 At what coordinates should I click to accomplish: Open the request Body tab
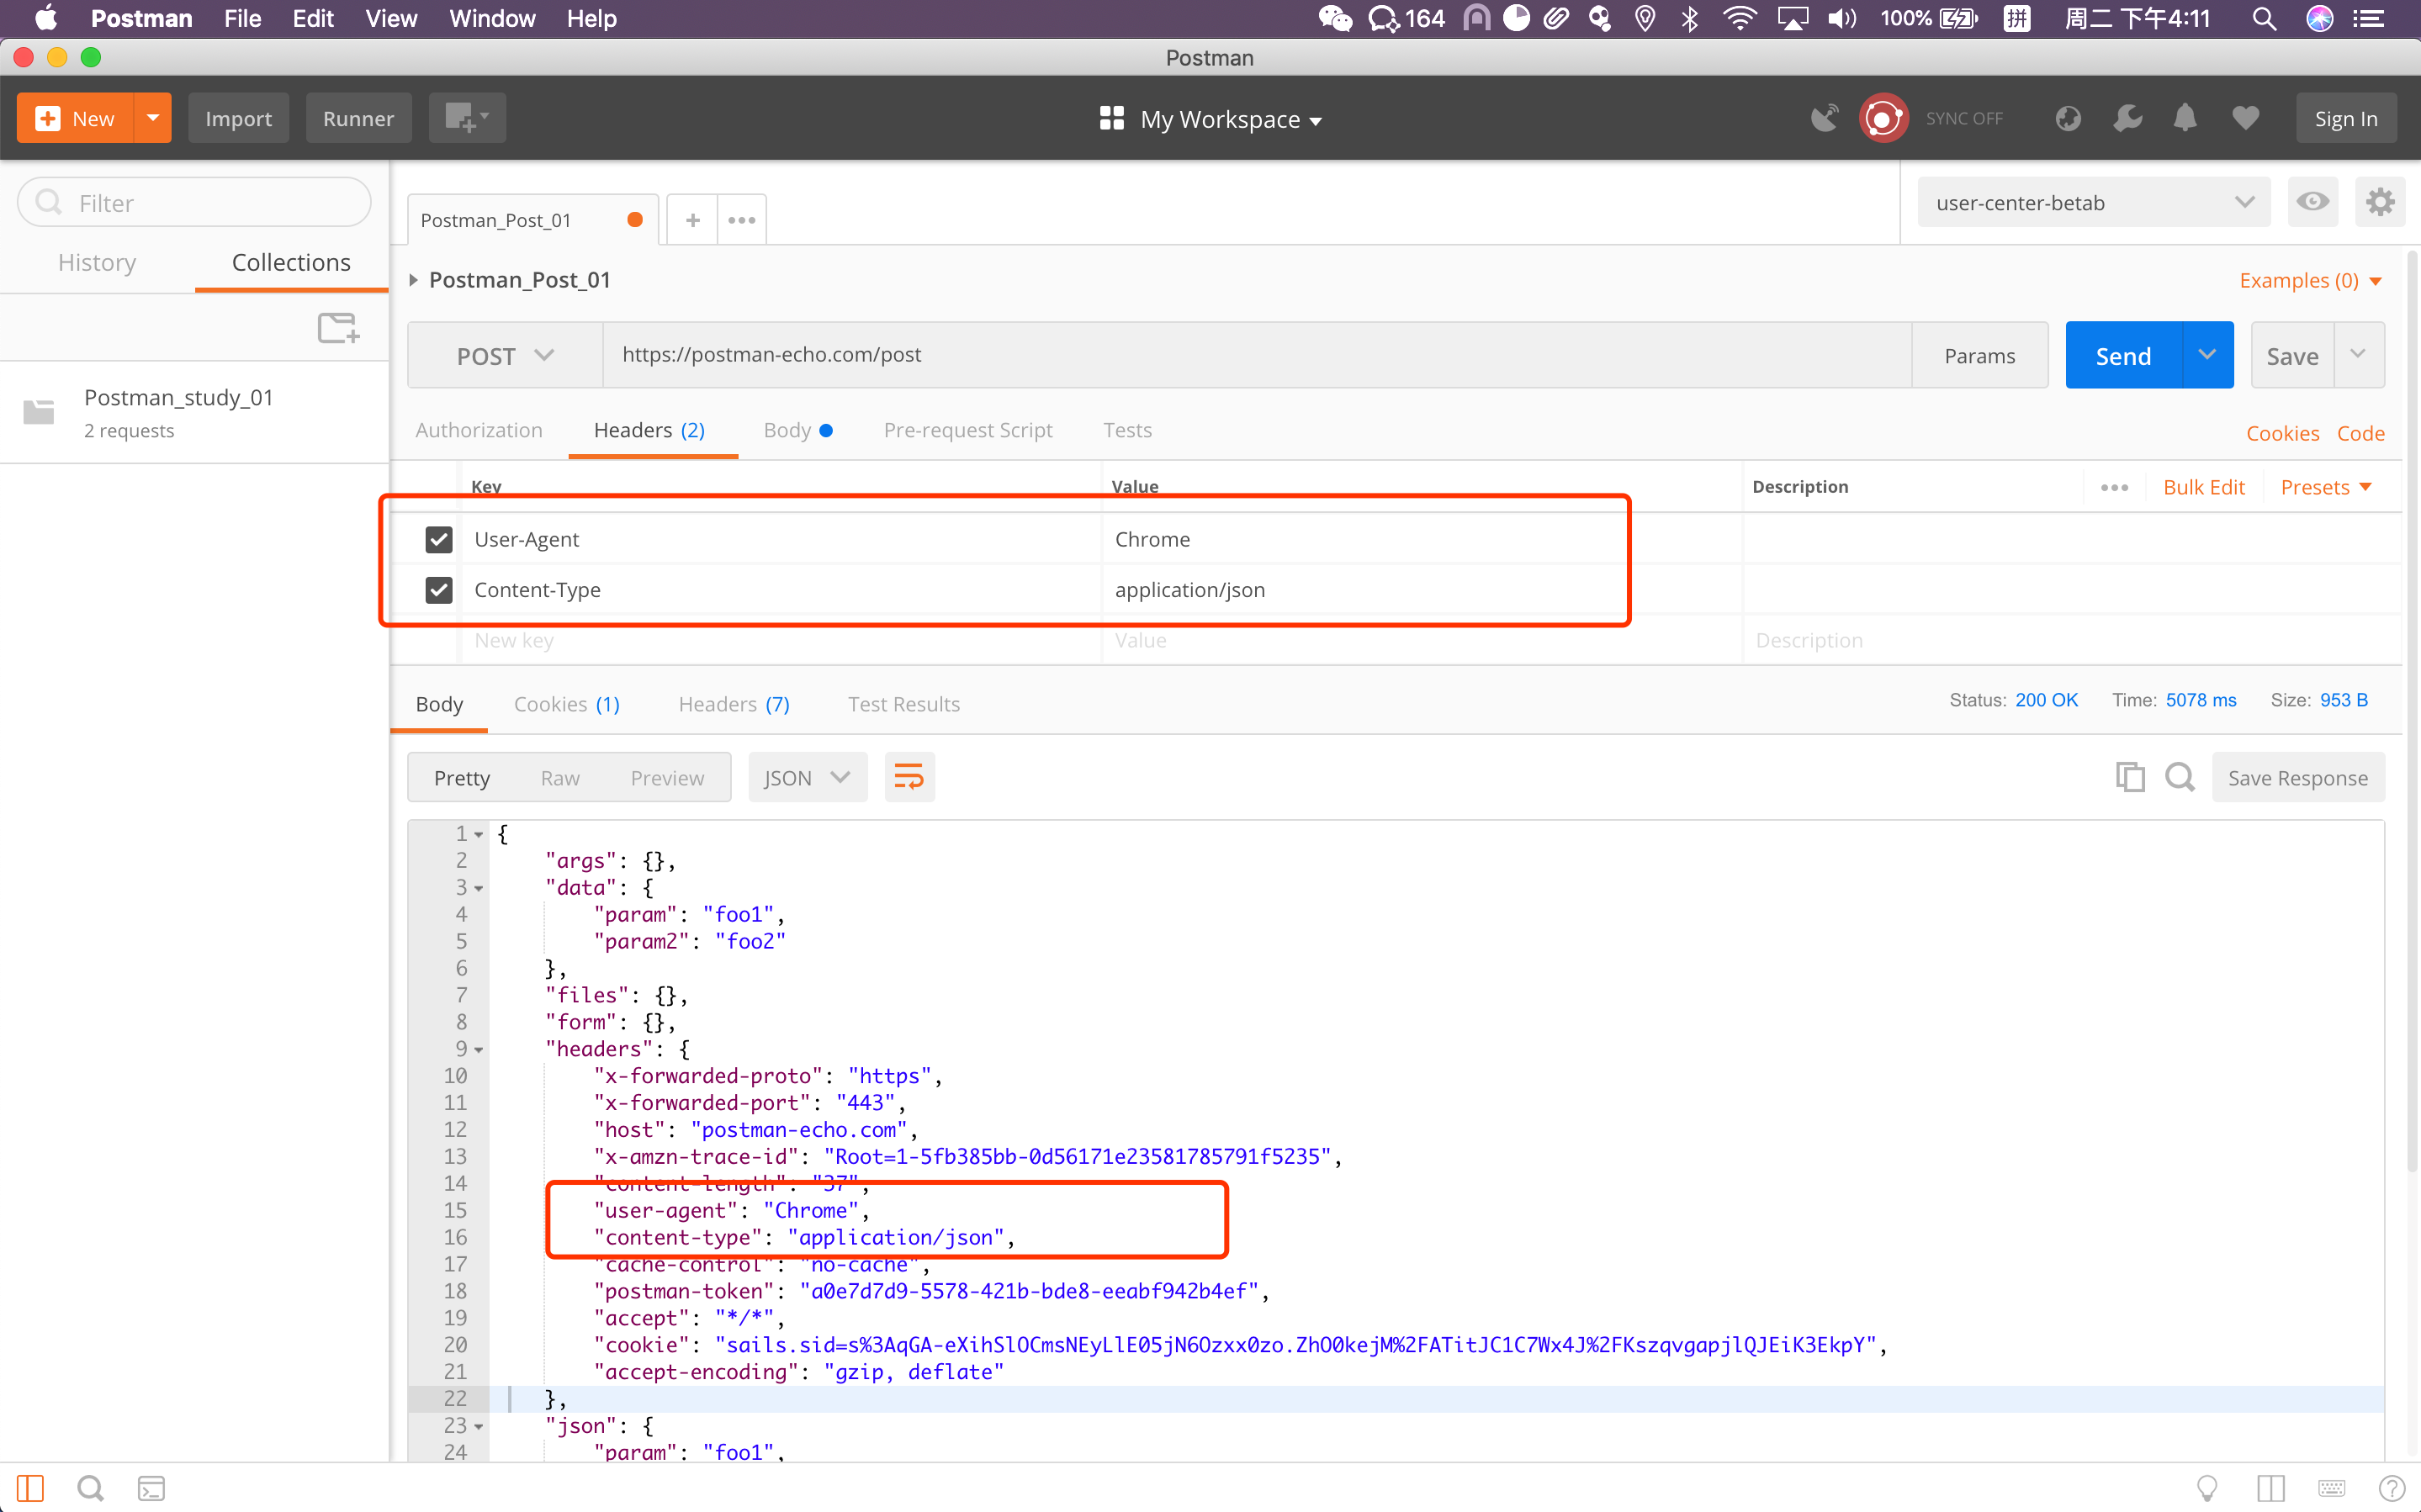[x=797, y=430]
